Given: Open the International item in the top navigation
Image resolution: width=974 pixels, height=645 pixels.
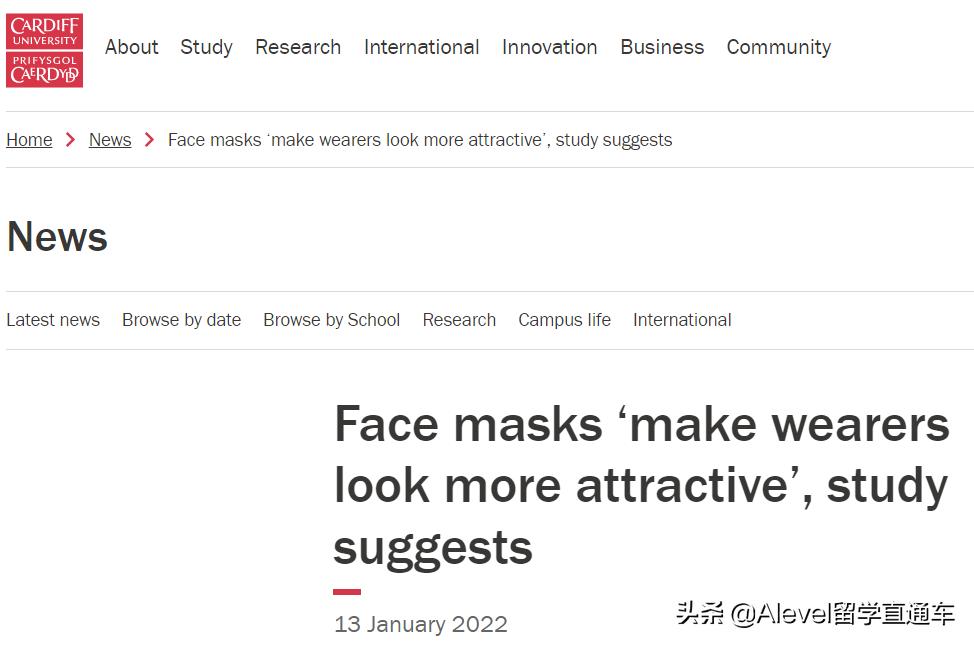Looking at the screenshot, I should tap(422, 47).
